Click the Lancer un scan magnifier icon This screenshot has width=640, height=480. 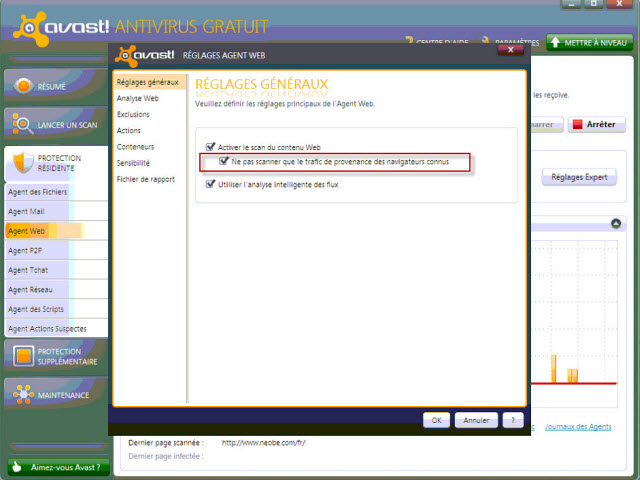pos(22,124)
